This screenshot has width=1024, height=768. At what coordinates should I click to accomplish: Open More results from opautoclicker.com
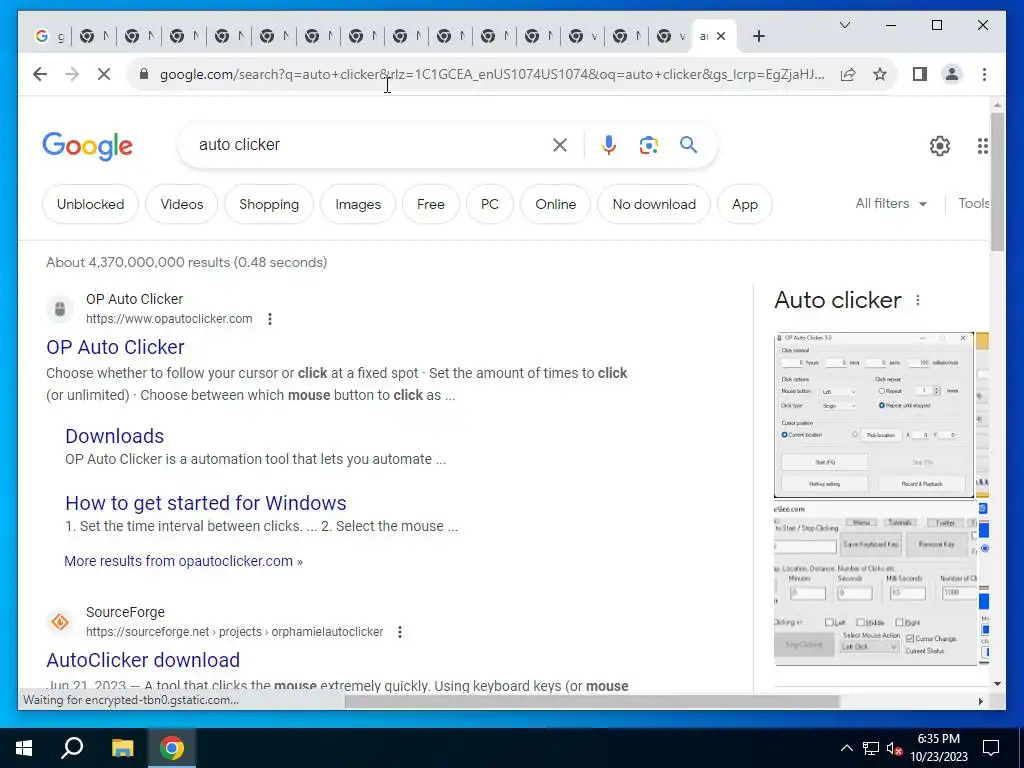184,561
